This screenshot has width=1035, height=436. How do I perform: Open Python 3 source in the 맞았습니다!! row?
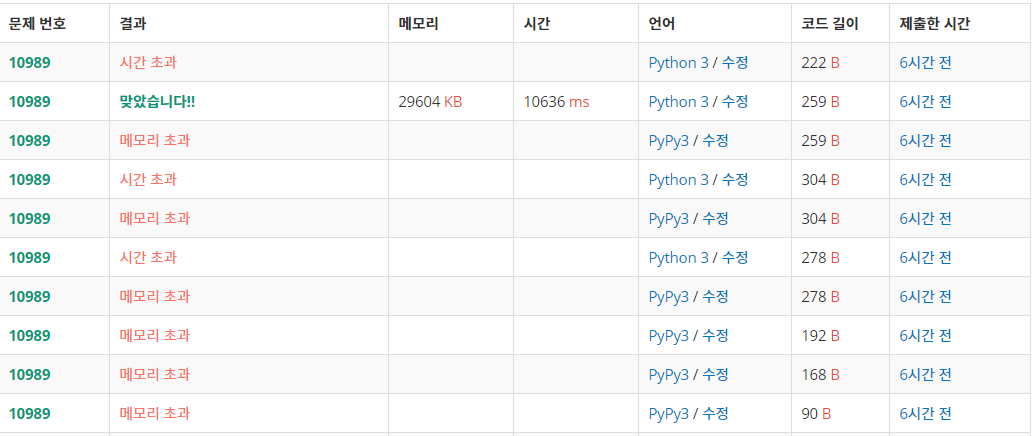[x=679, y=102]
